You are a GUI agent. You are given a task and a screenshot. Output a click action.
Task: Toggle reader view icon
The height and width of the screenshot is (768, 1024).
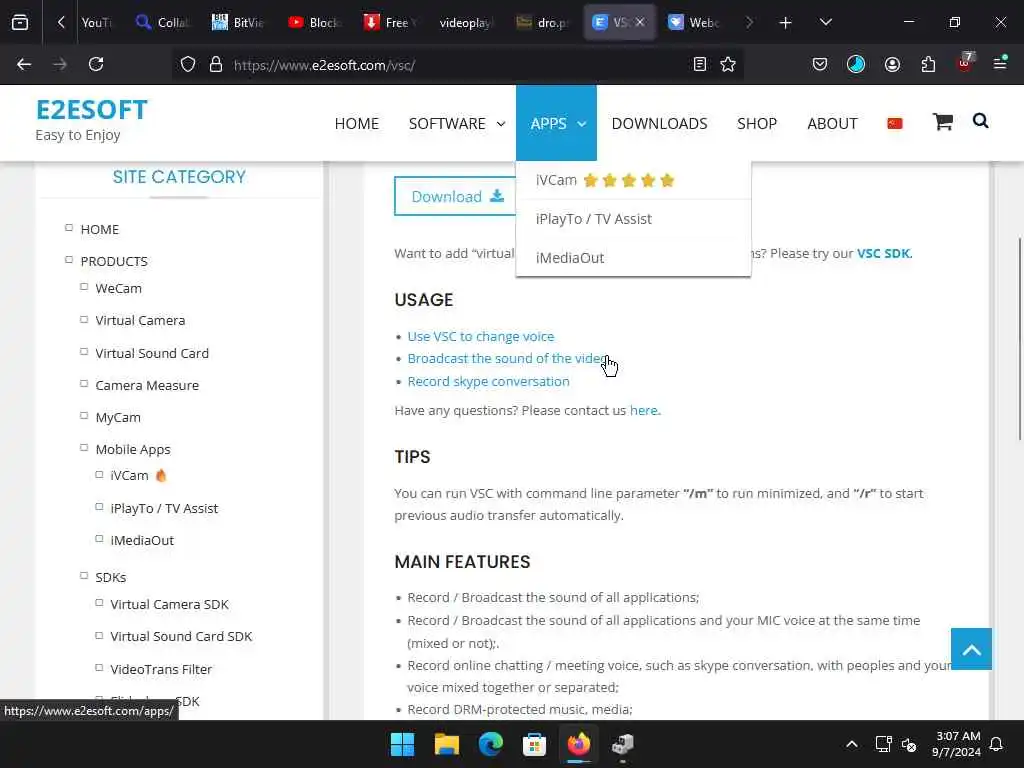tap(699, 64)
